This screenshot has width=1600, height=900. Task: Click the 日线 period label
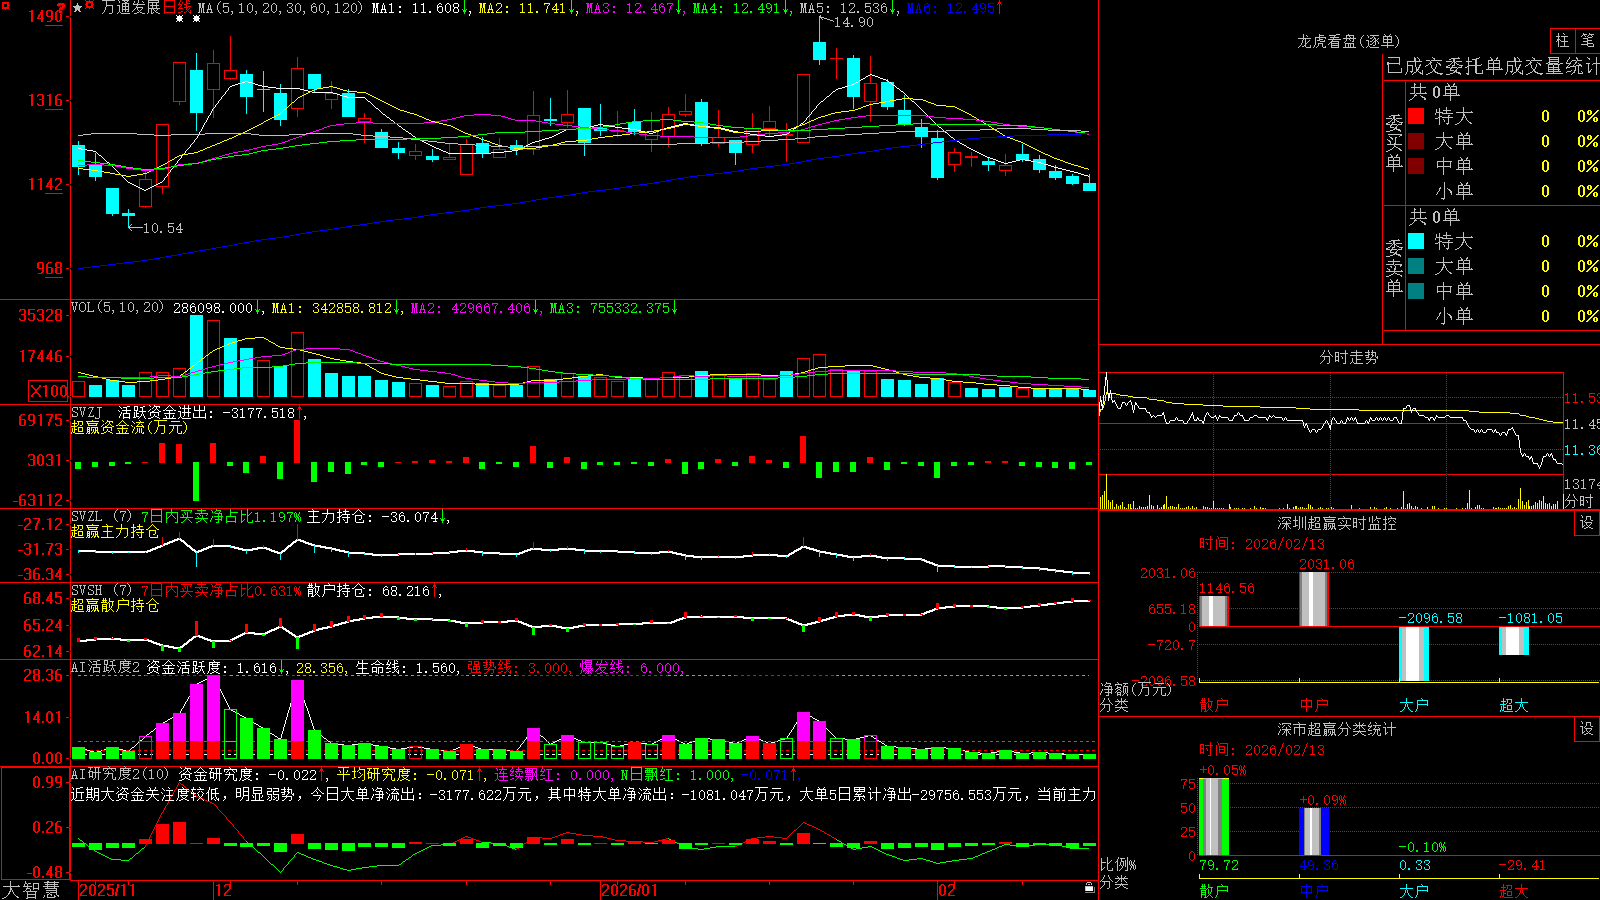click(177, 8)
